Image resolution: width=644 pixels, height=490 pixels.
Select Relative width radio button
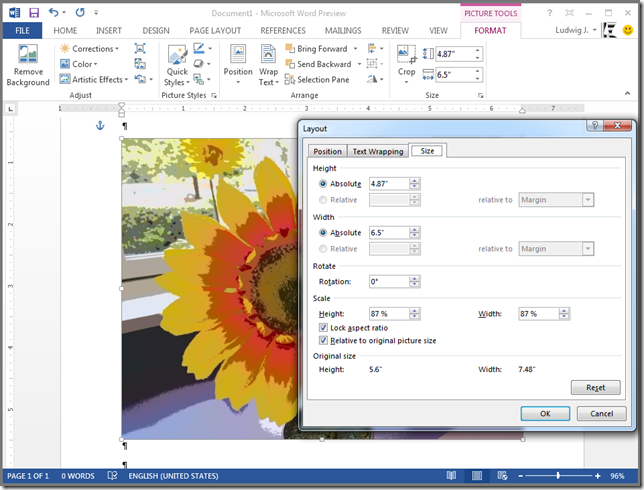point(323,248)
